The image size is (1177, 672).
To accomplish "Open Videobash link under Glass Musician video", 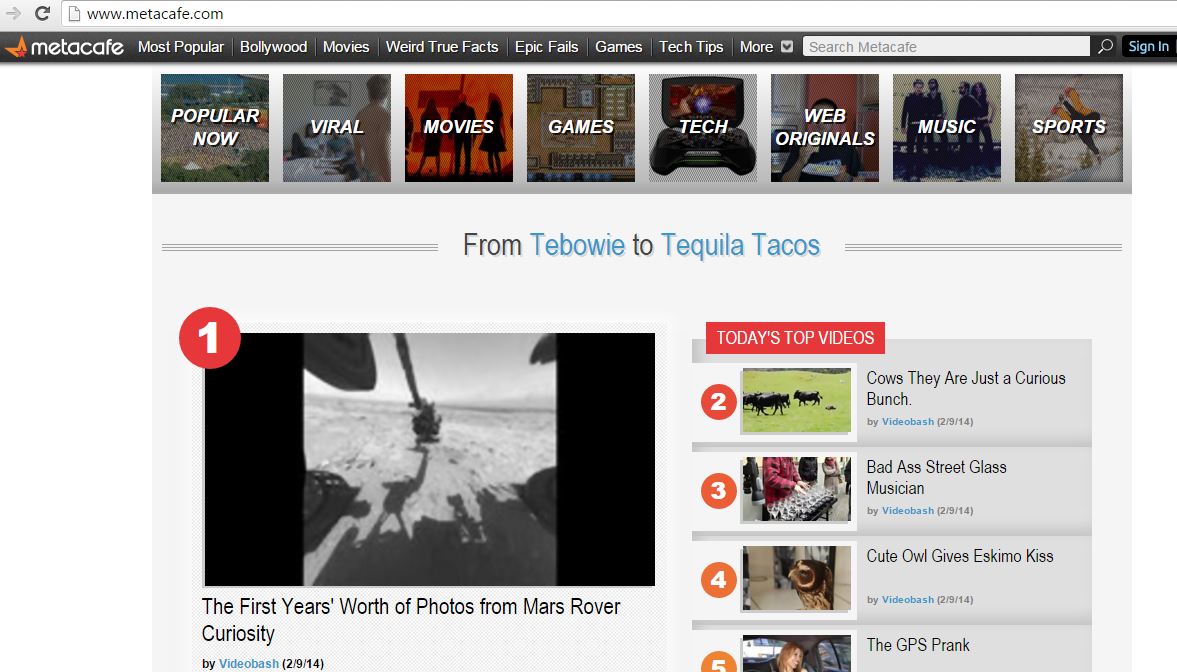I will click(908, 511).
